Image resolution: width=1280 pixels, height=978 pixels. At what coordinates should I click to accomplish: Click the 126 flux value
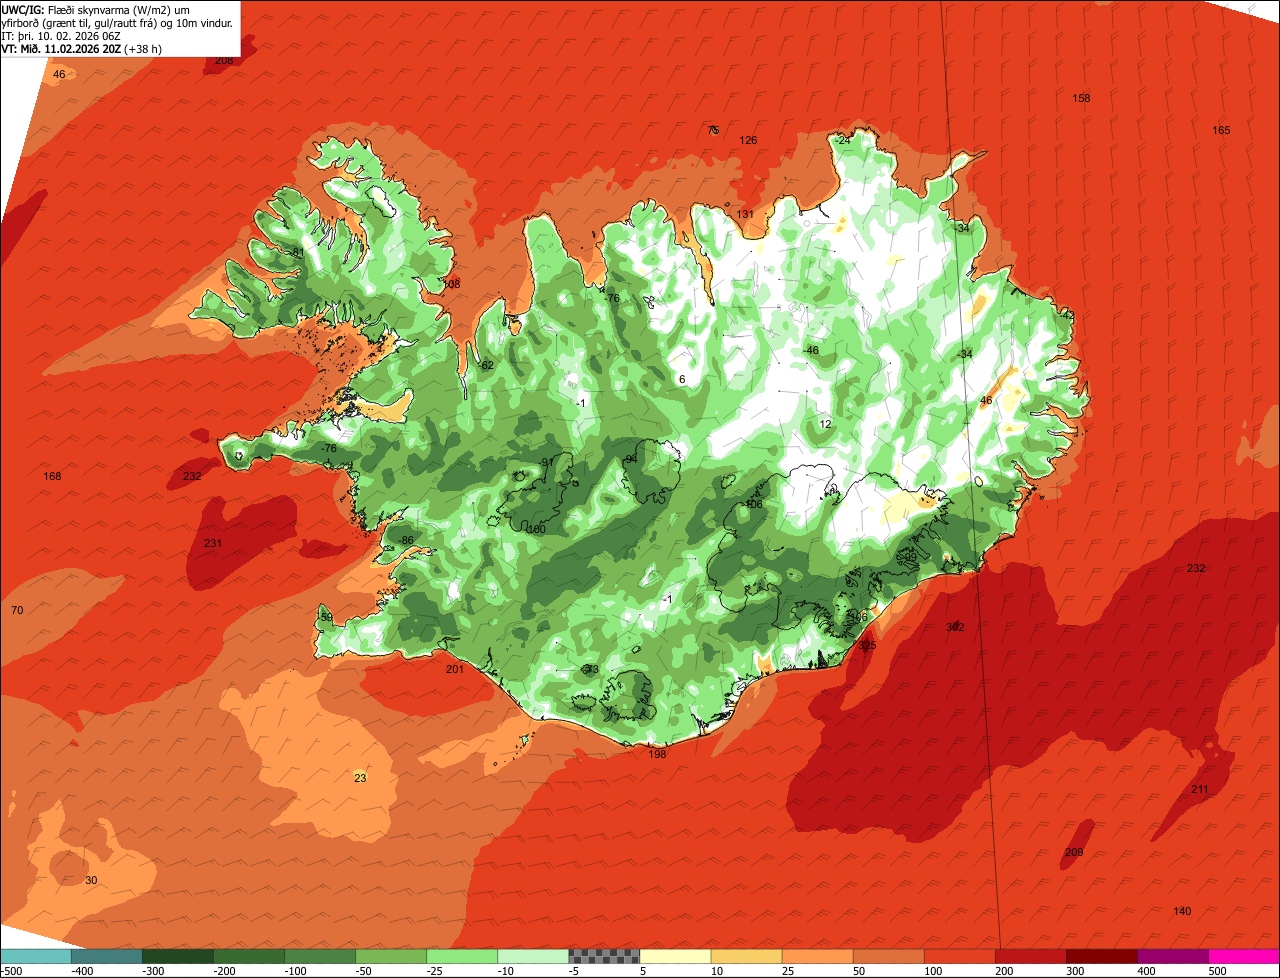coord(748,140)
